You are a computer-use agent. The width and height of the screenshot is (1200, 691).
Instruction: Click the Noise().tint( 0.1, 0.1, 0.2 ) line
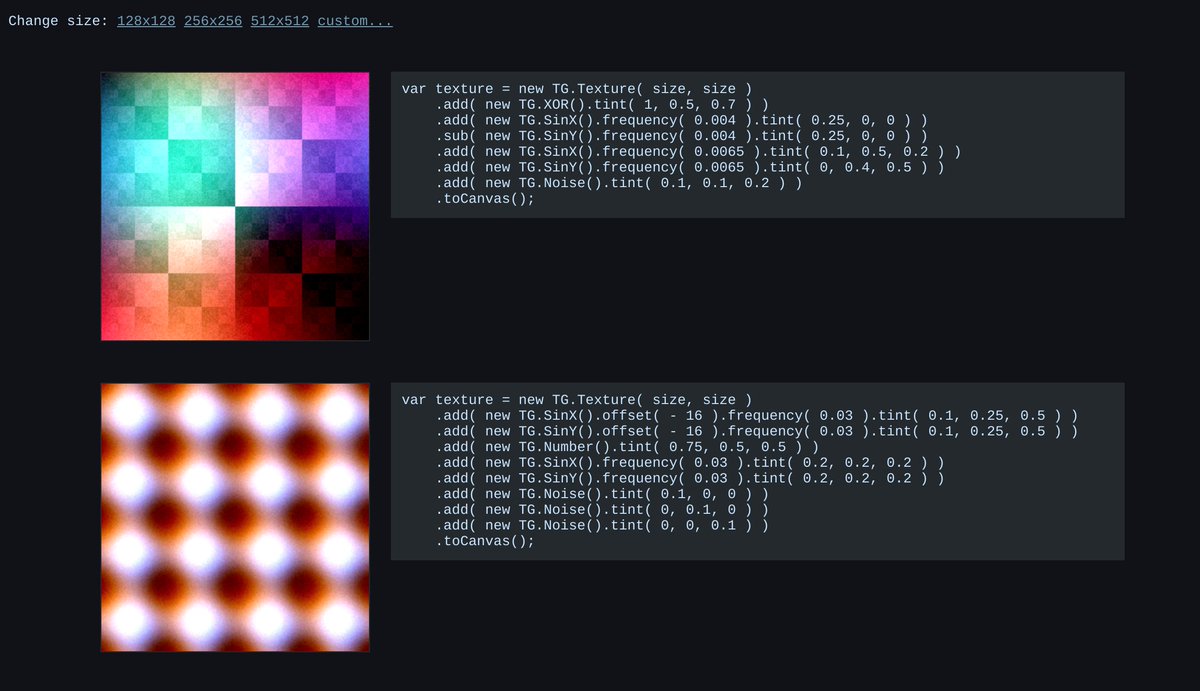(619, 183)
